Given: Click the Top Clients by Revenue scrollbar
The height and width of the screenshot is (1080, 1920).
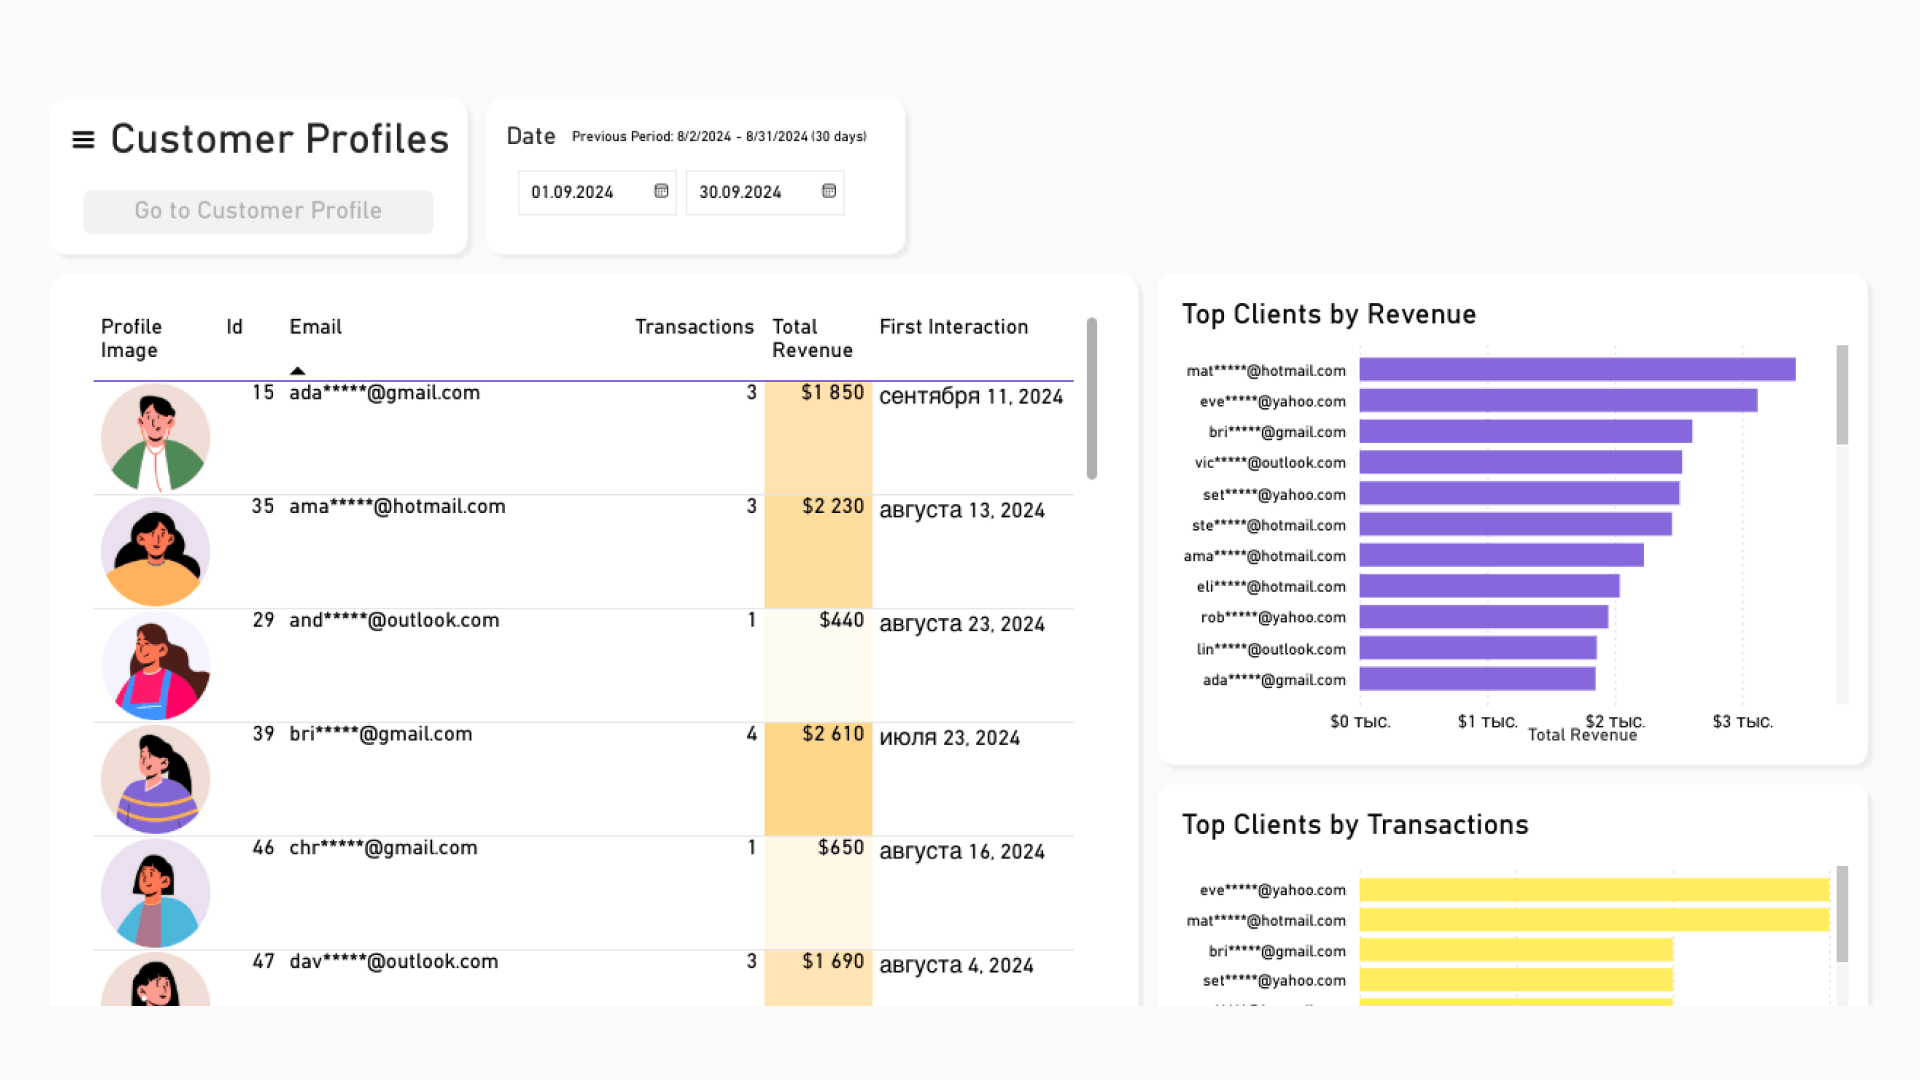Looking at the screenshot, I should pos(1842,395).
